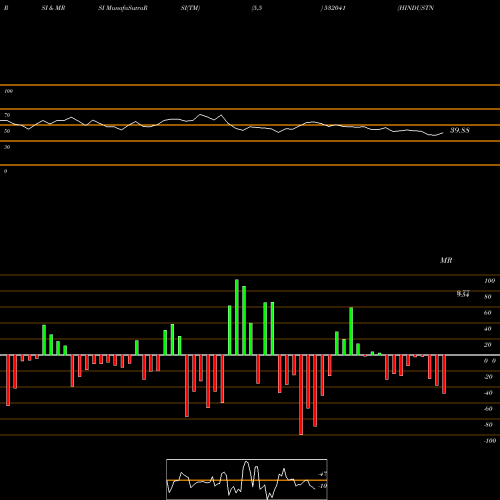
Task: Click the last red bar at right end
Action: 444,375
